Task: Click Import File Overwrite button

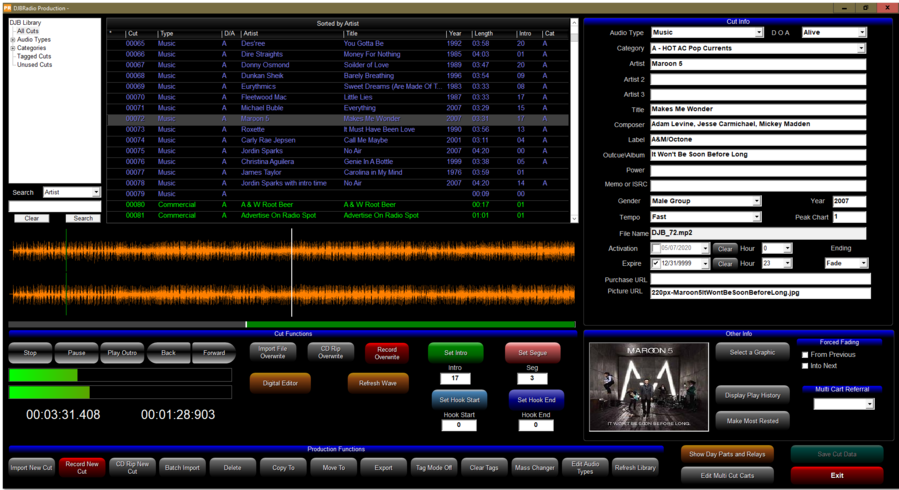Action: click(272, 352)
